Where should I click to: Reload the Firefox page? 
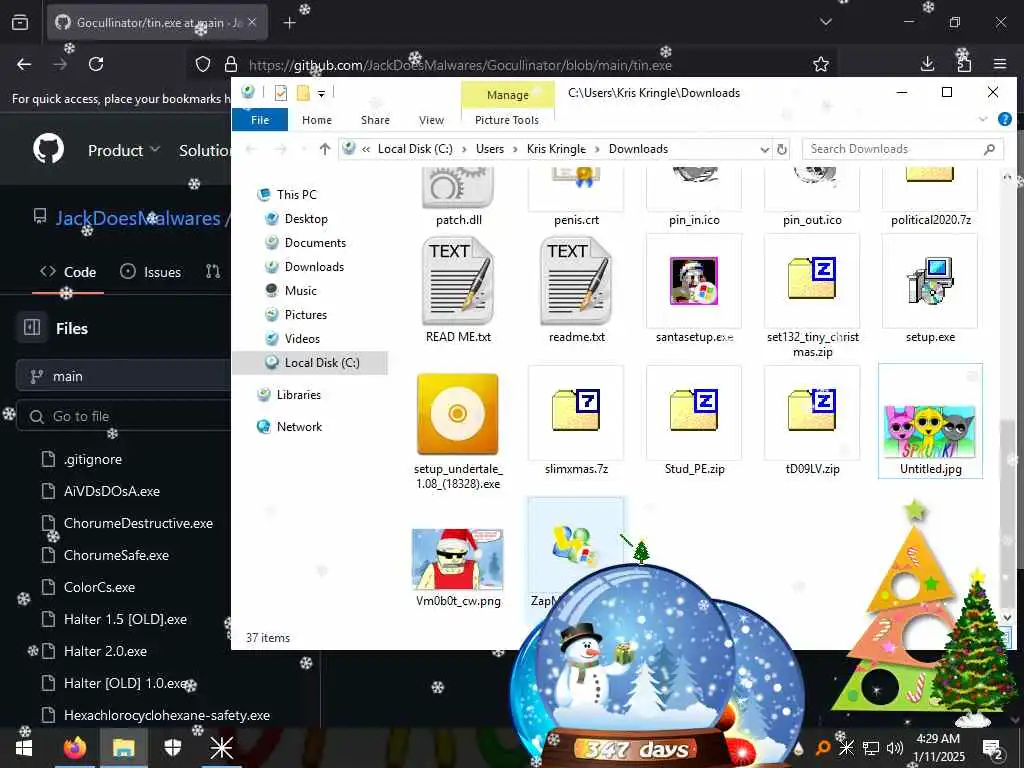click(x=96, y=64)
